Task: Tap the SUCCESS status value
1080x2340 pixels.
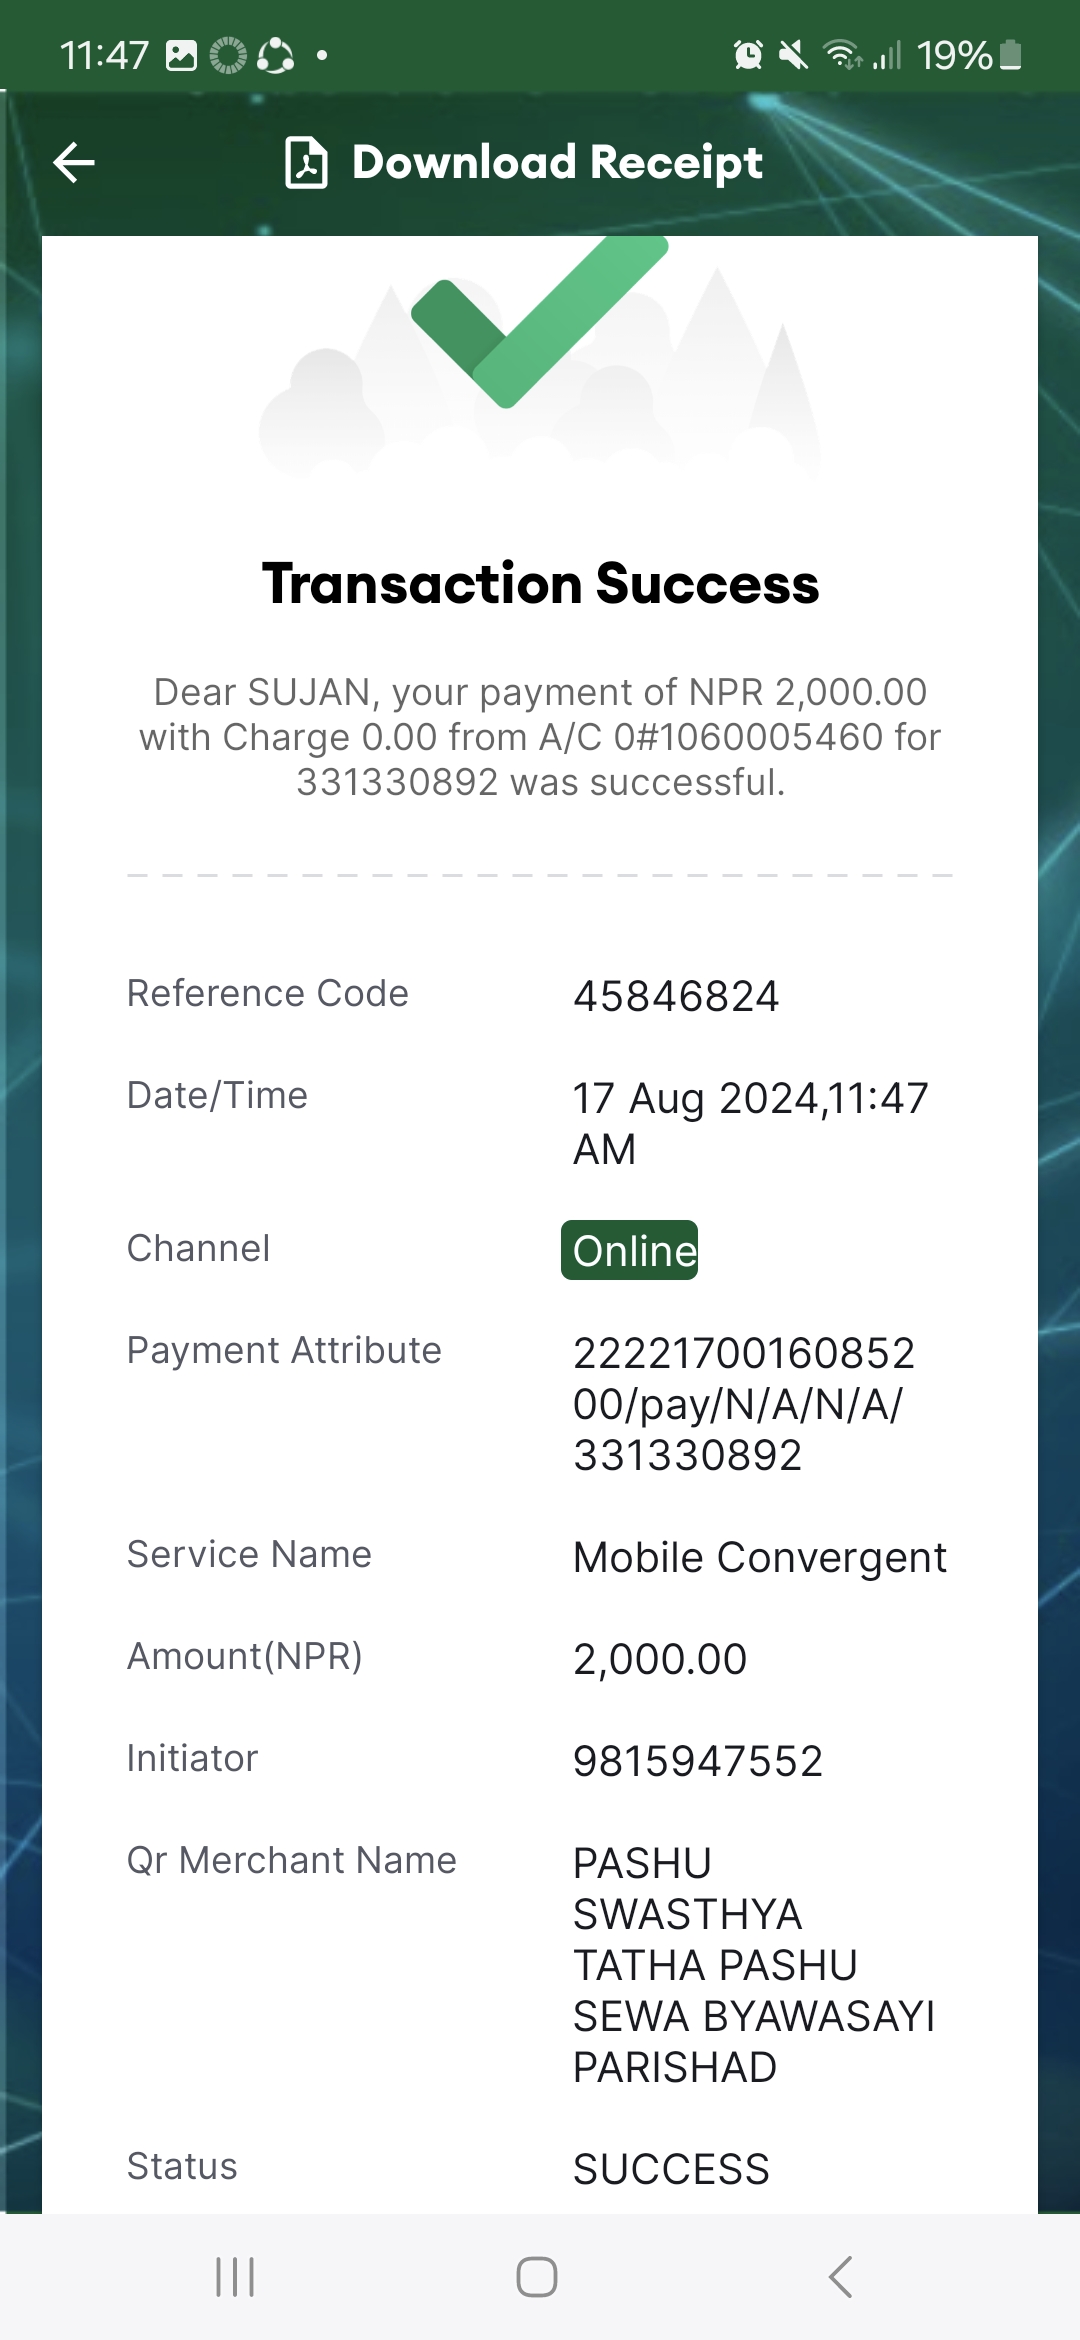Action: (671, 2169)
